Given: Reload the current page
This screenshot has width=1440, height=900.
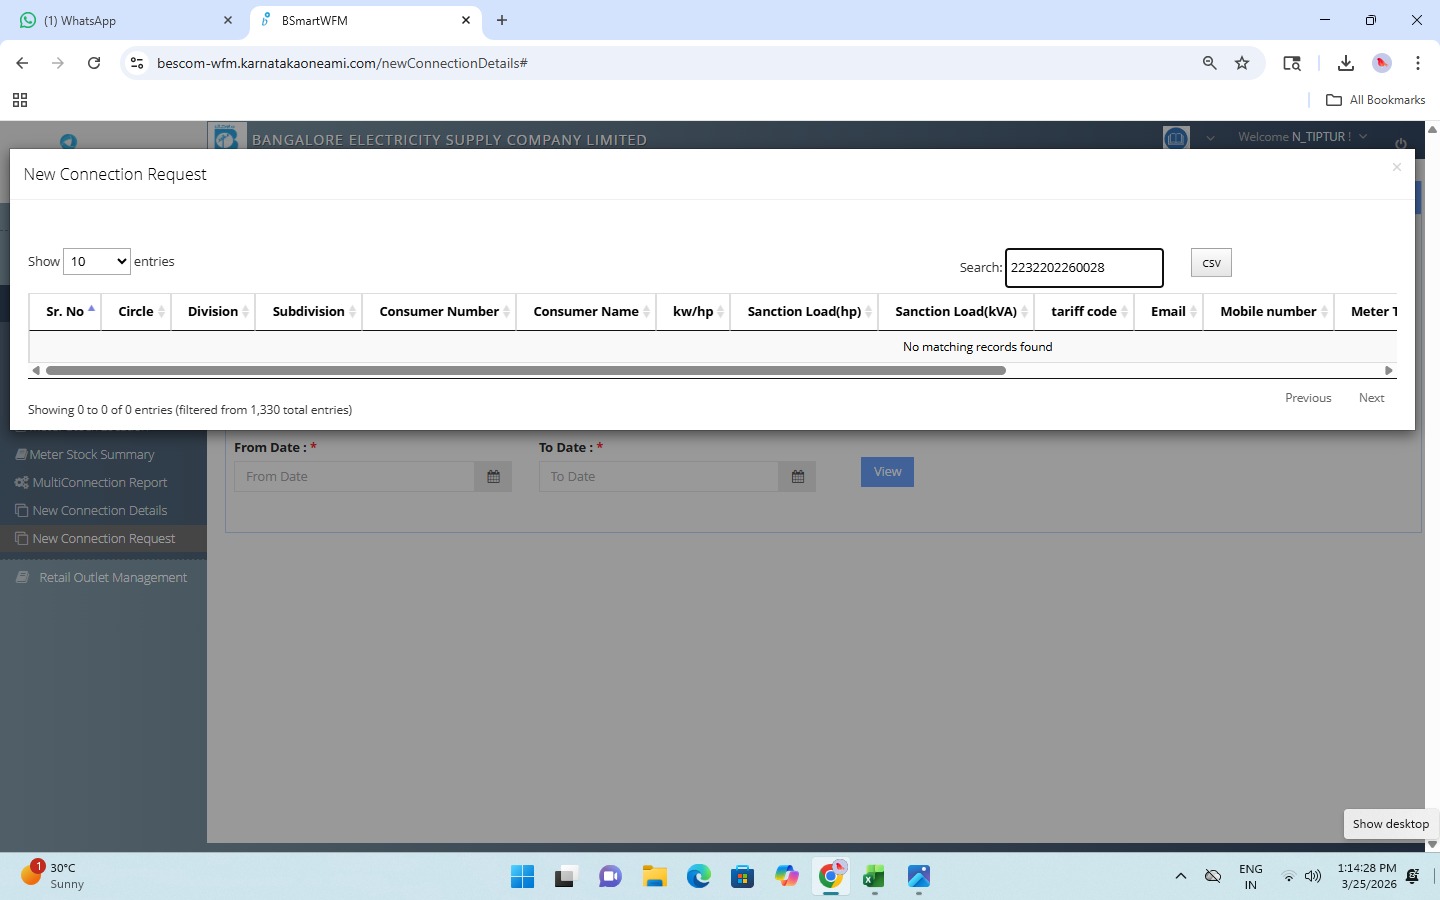Looking at the screenshot, I should pyautogui.click(x=94, y=63).
